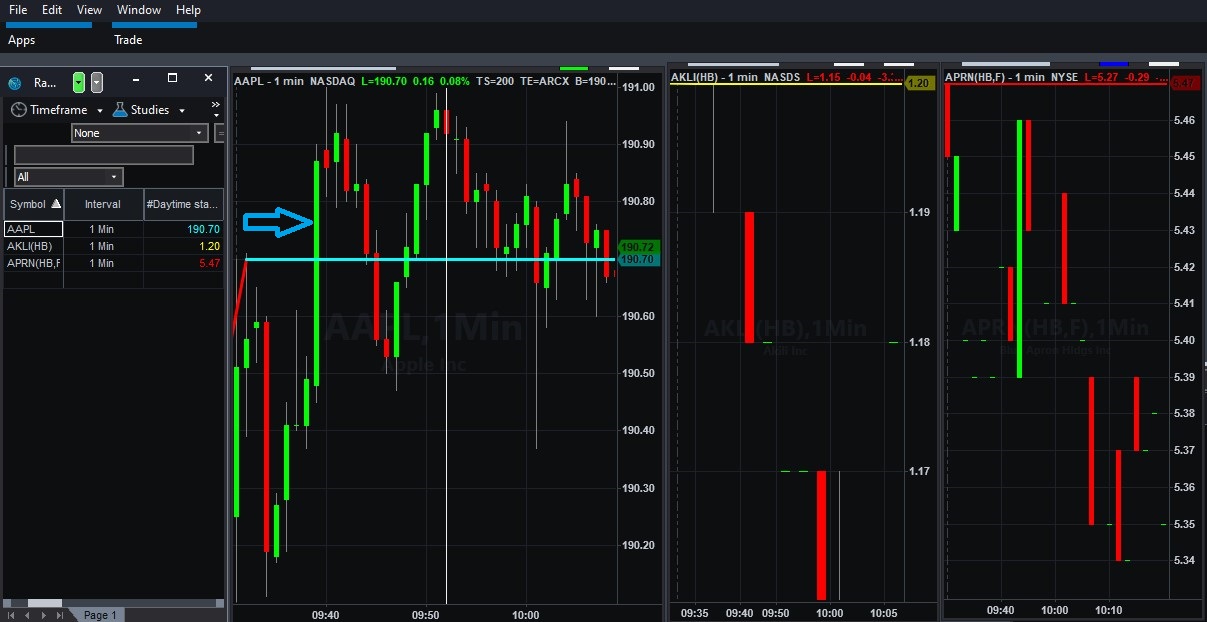Viewport: 1207px width, 622px height.
Task: Open the Help menu
Action: [188, 10]
